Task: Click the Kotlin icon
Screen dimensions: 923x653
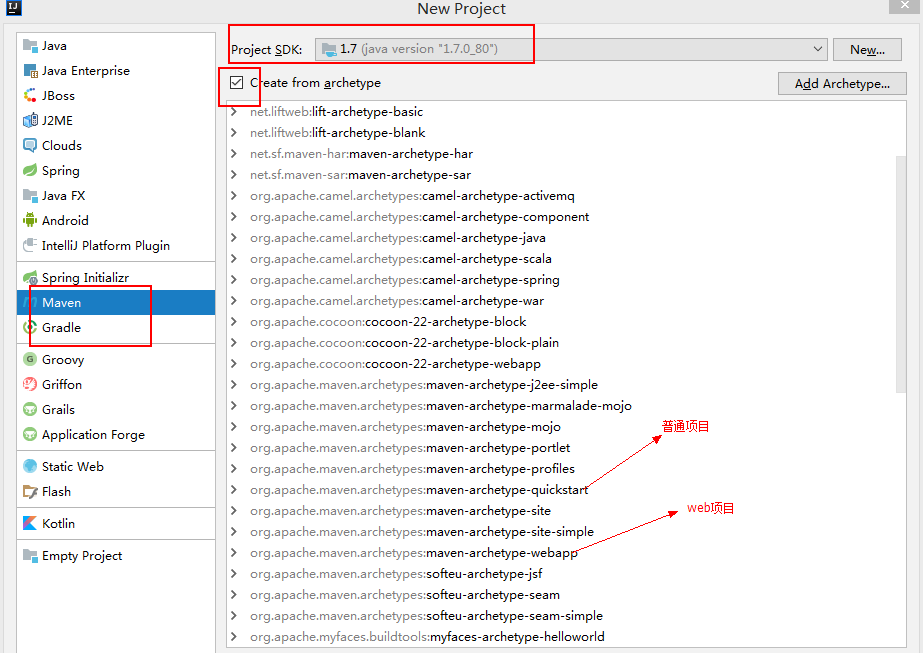Action: coord(30,523)
